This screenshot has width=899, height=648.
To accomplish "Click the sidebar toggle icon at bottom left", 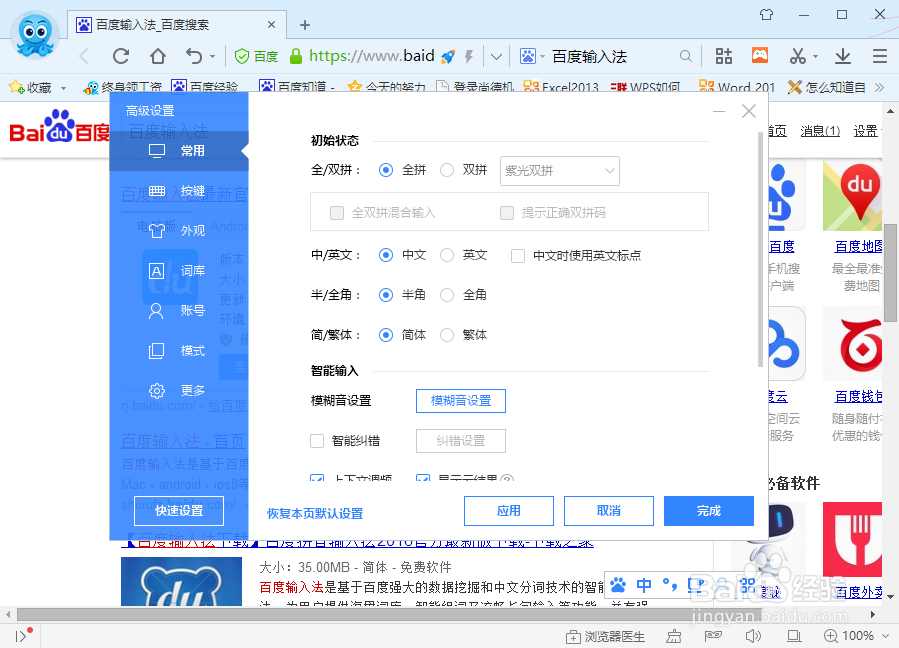I will coord(22,635).
